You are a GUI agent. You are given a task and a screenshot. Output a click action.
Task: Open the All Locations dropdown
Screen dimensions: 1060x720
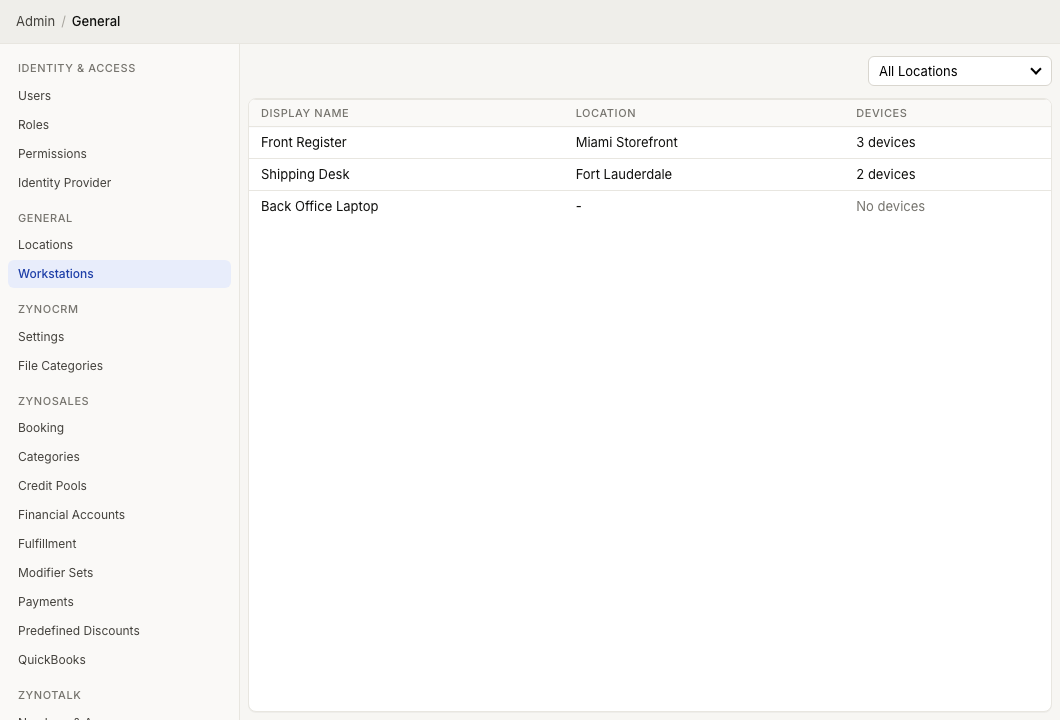959,71
